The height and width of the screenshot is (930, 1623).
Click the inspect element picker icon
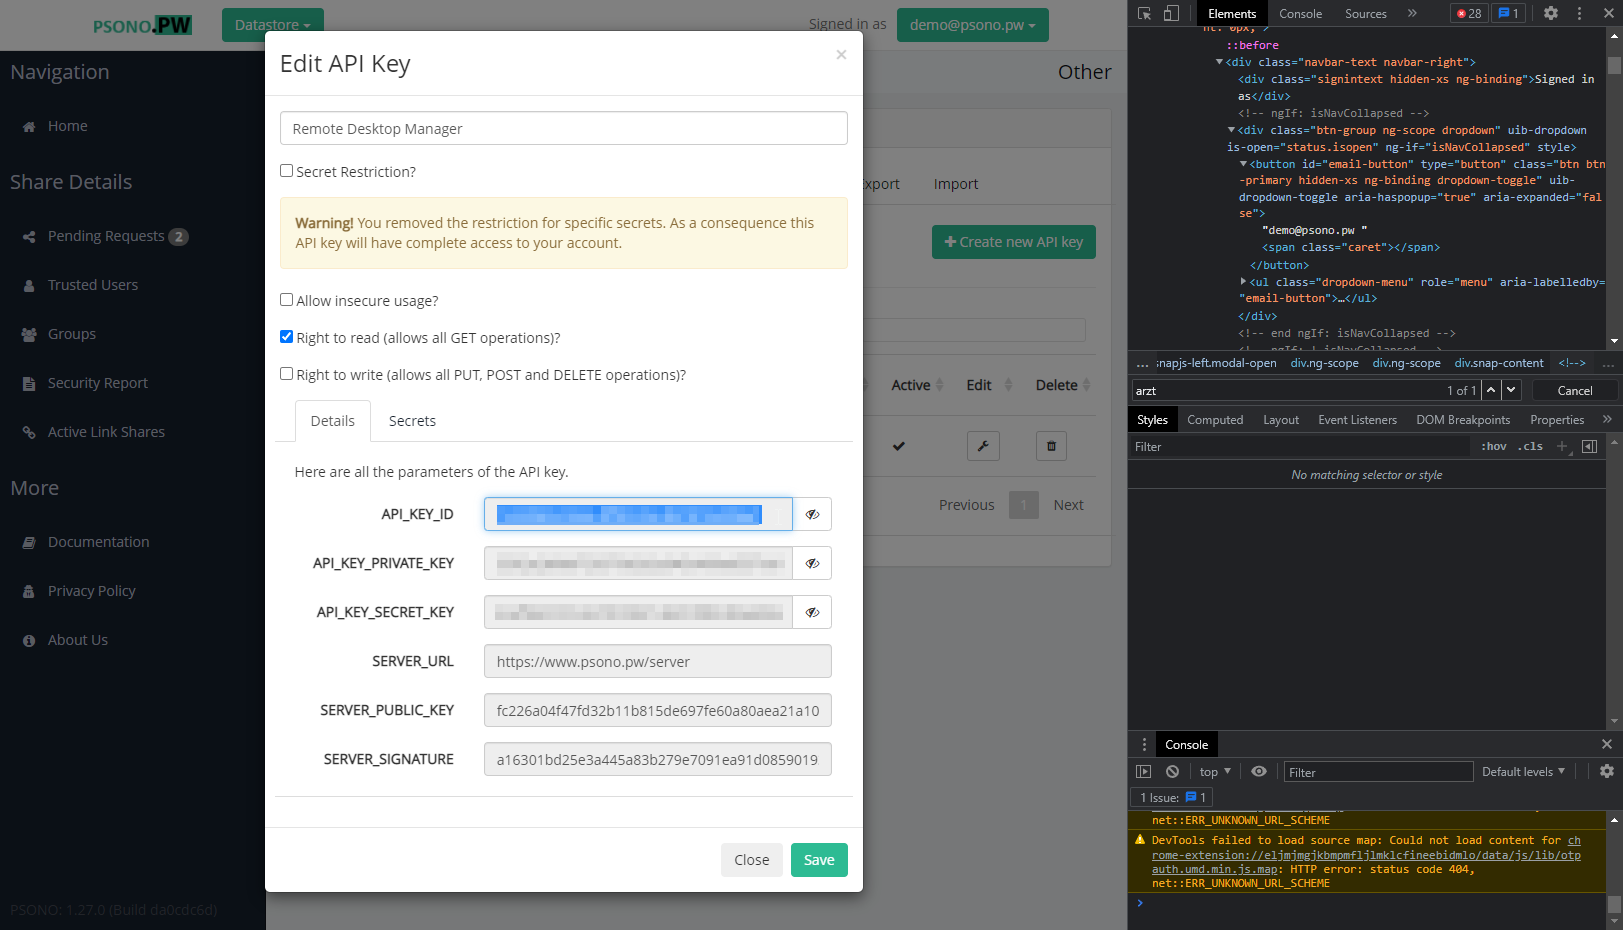[1144, 13]
